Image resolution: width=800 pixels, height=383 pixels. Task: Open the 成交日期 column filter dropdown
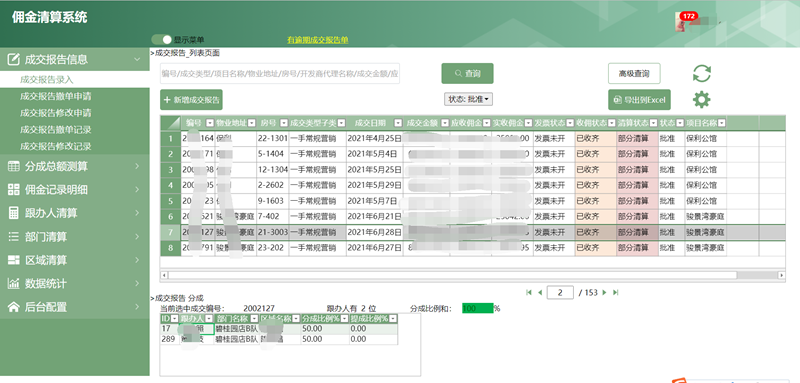[x=398, y=123]
